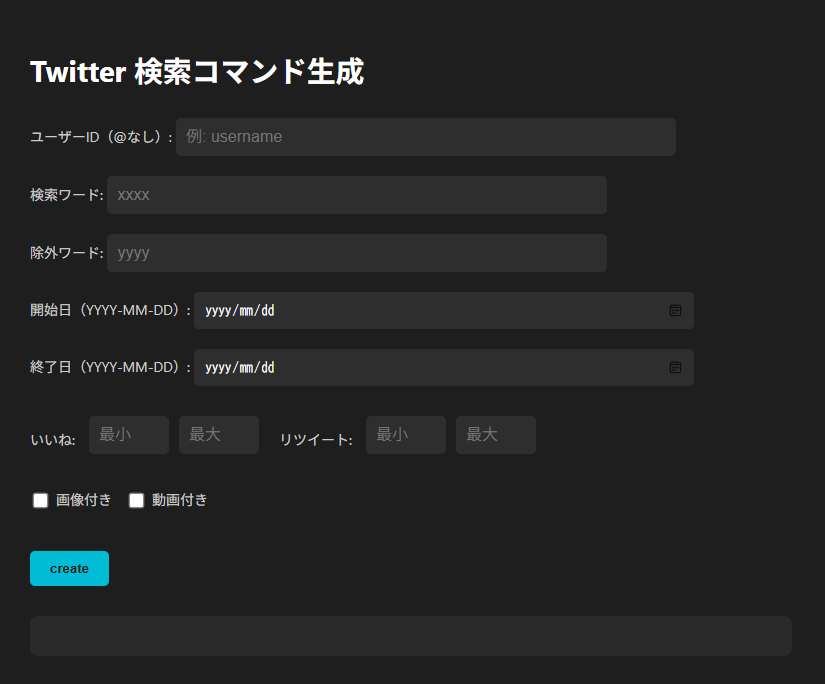825x684 pixels.
Task: Enable the 動画付き checkbox
Action: [x=137, y=500]
